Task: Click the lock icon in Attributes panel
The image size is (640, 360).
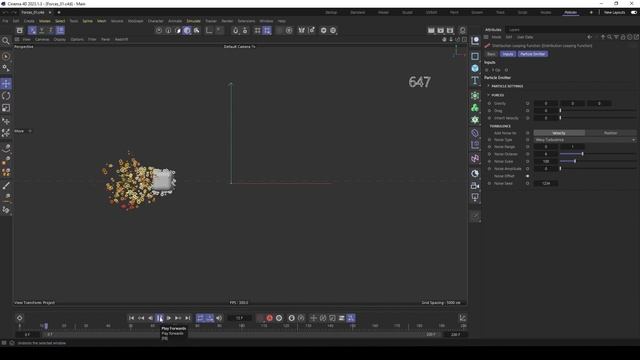Action: pos(623,37)
